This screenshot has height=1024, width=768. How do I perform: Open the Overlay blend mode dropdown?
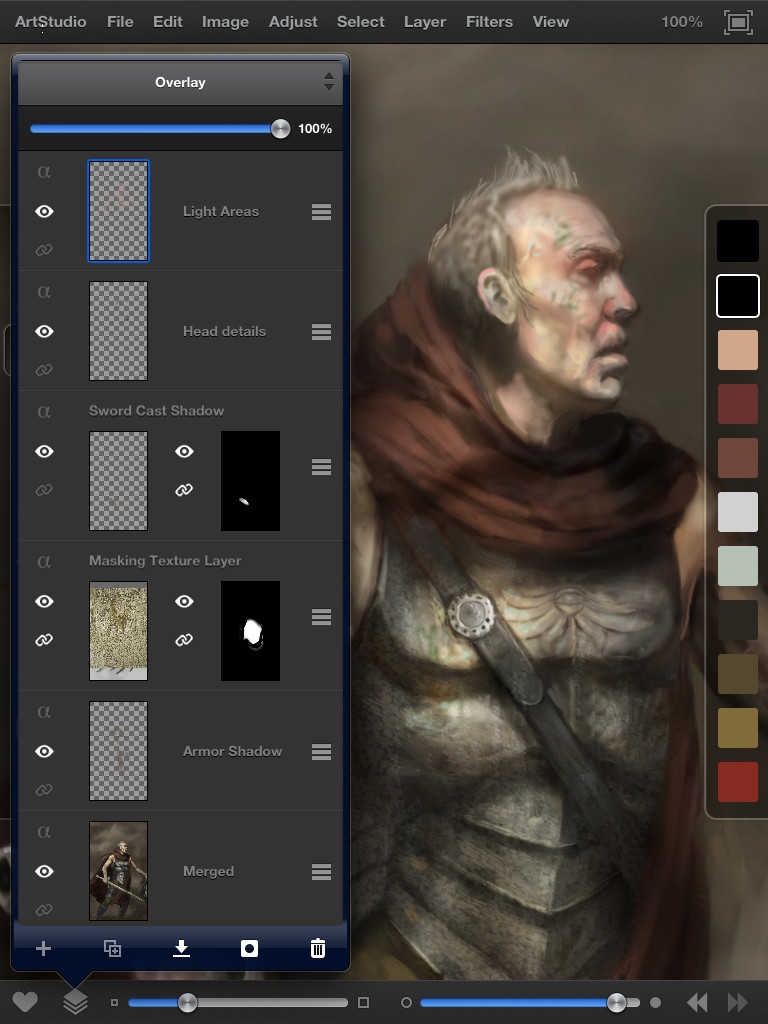tap(180, 82)
